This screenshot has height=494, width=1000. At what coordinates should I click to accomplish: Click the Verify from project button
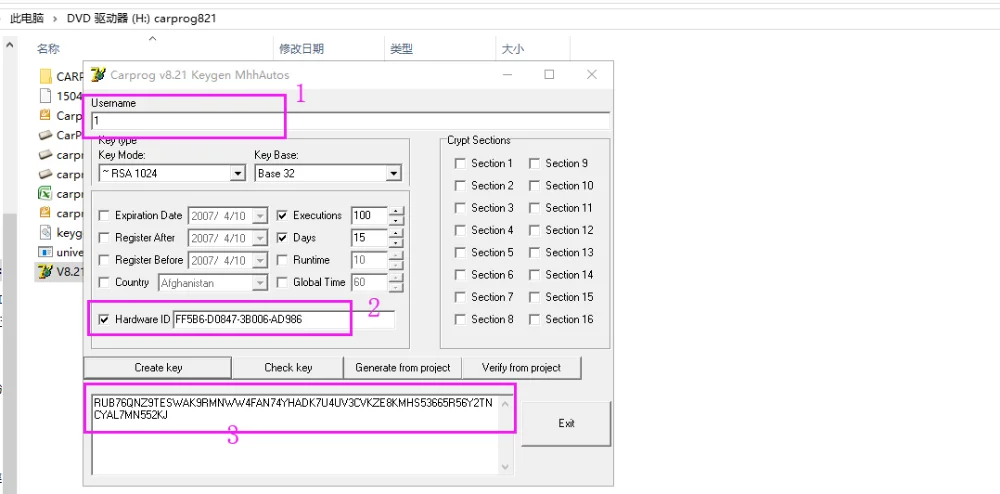(x=521, y=368)
